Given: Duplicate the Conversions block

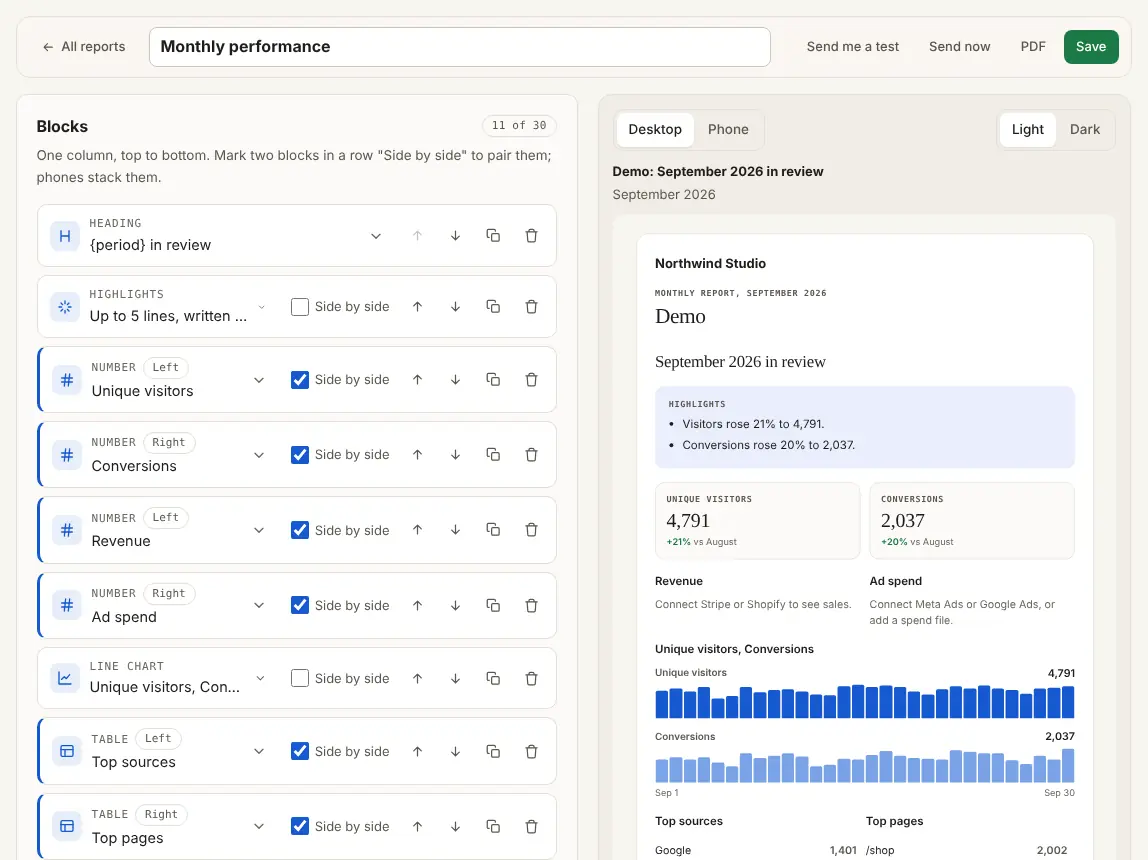Looking at the screenshot, I should click(x=493, y=455).
